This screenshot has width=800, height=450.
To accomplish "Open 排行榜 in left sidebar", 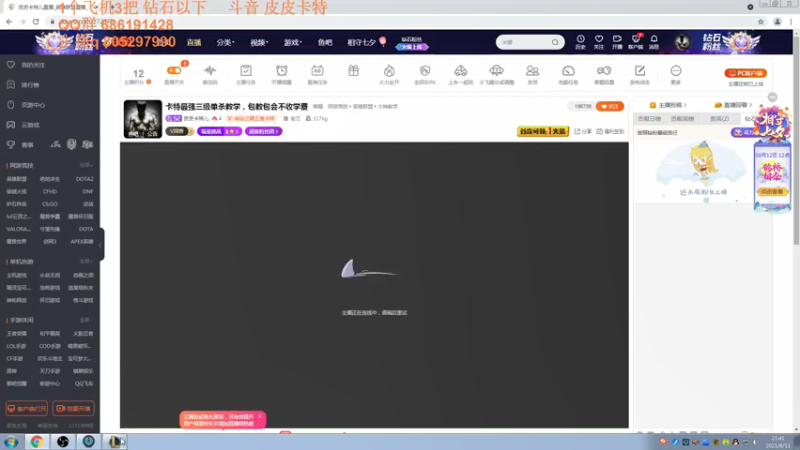I will [24, 85].
